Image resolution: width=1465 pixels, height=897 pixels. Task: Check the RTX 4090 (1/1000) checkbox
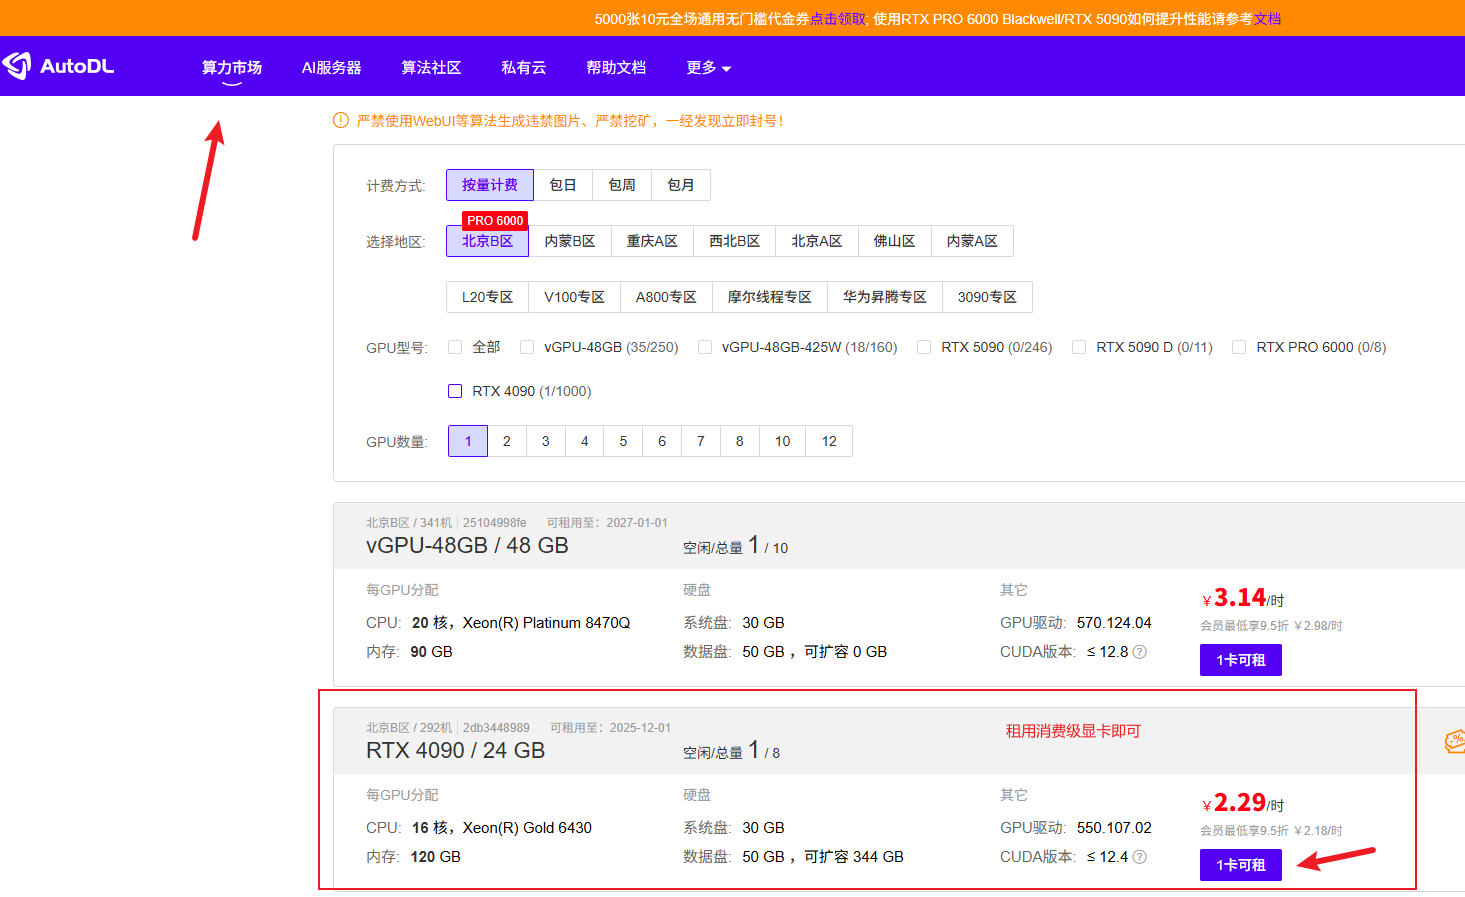tap(455, 391)
